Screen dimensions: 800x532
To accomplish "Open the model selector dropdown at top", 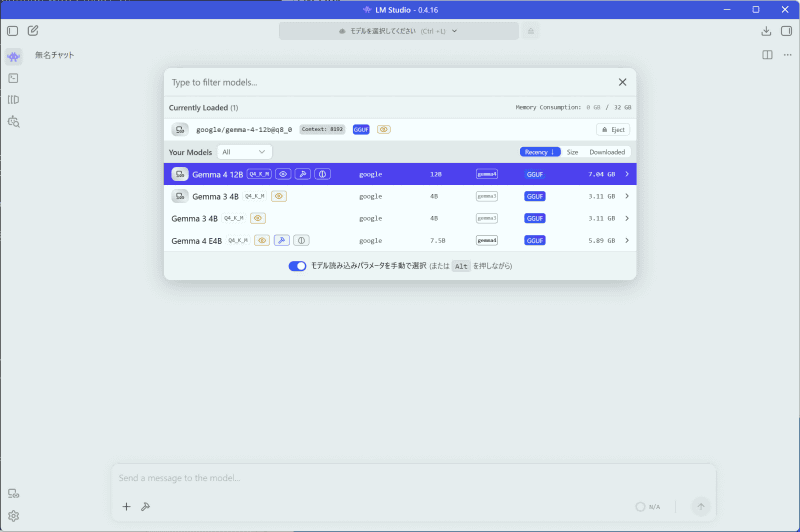I will (x=398, y=31).
